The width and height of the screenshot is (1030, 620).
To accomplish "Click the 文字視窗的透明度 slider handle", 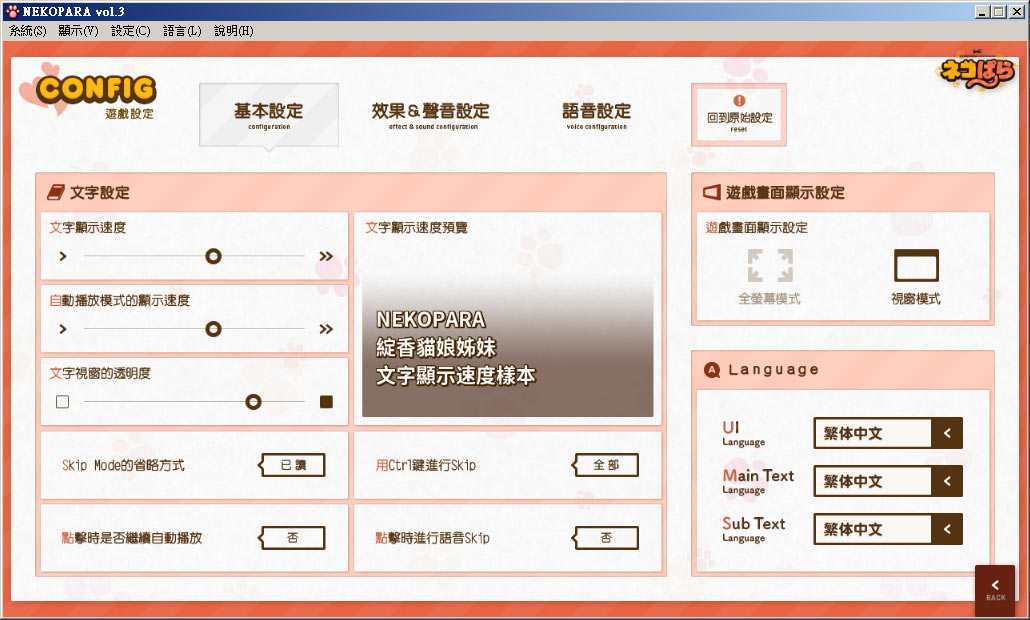I will click(253, 402).
